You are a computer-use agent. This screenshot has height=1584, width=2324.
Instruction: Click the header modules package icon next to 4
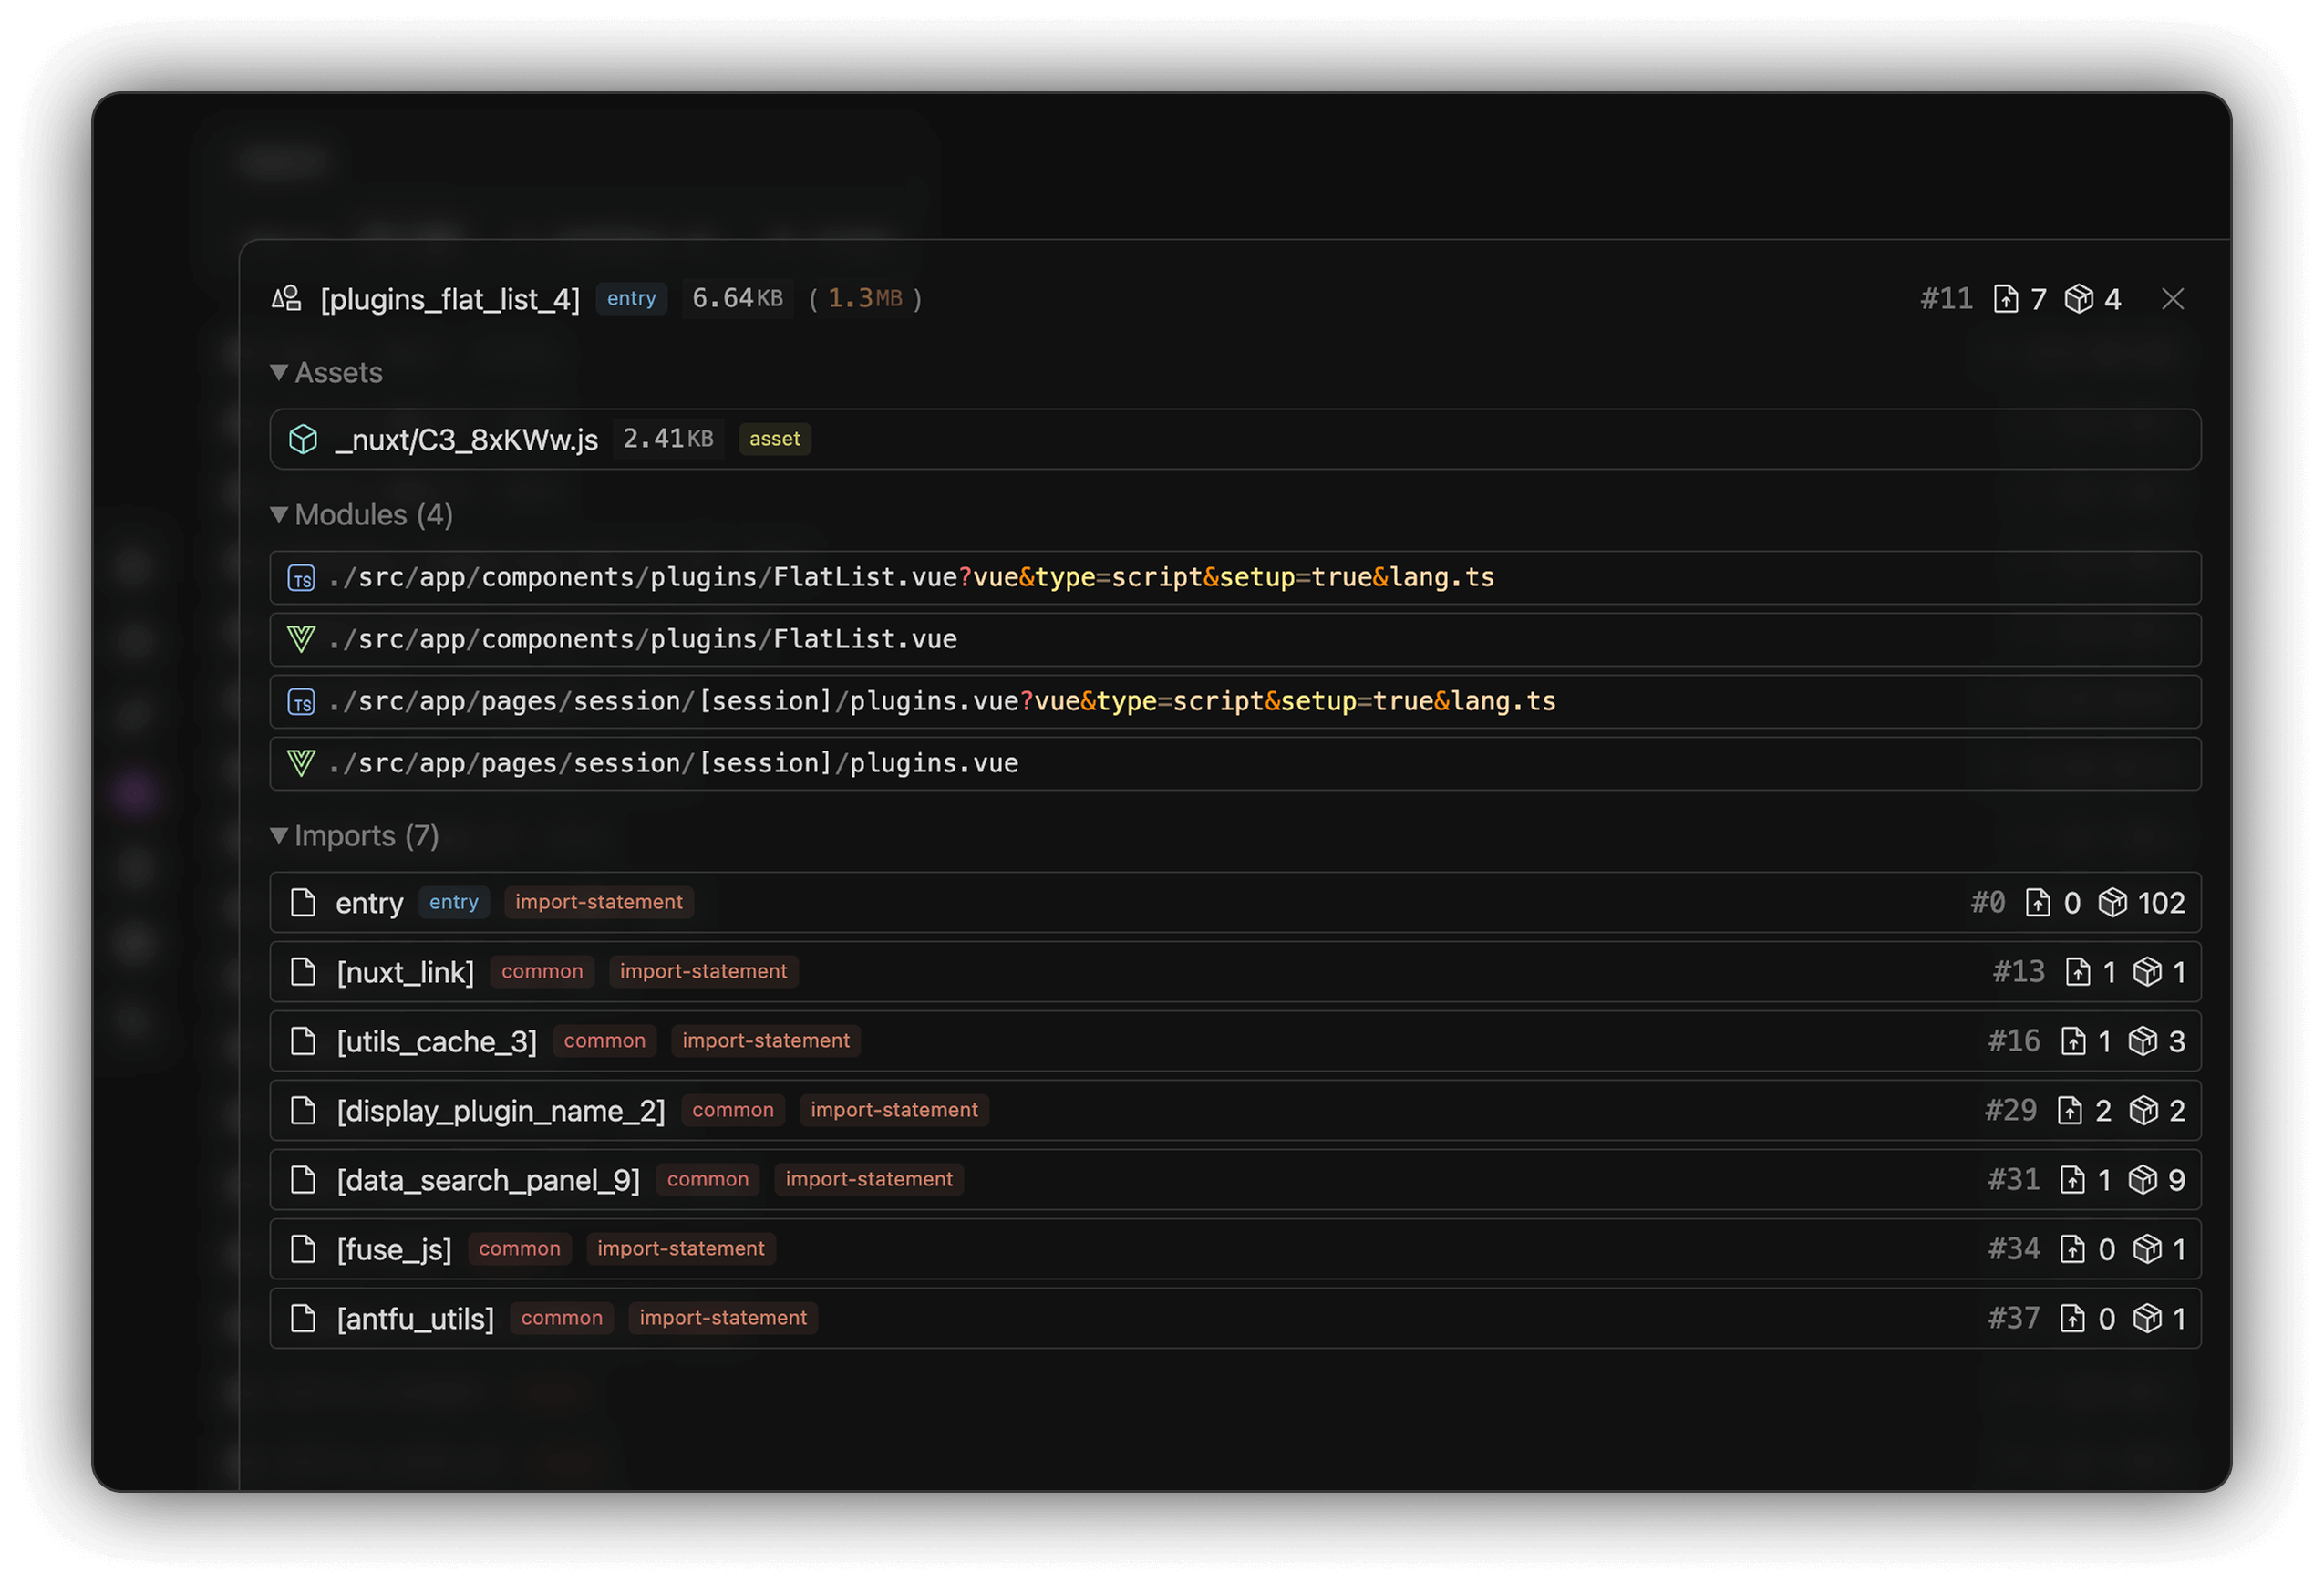2079,300
